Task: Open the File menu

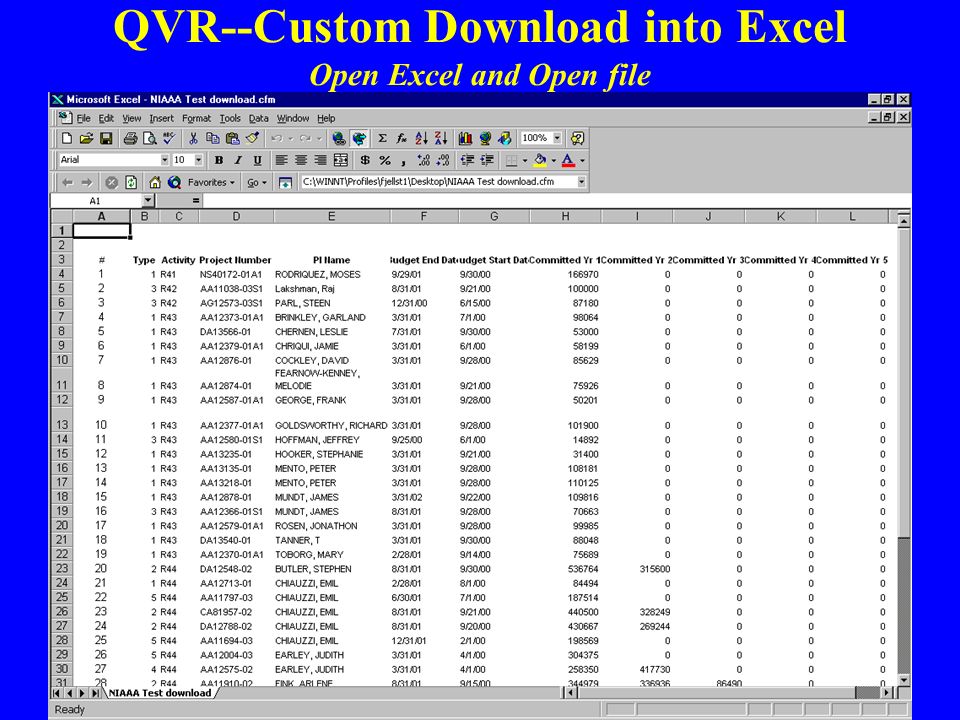Action: point(83,118)
